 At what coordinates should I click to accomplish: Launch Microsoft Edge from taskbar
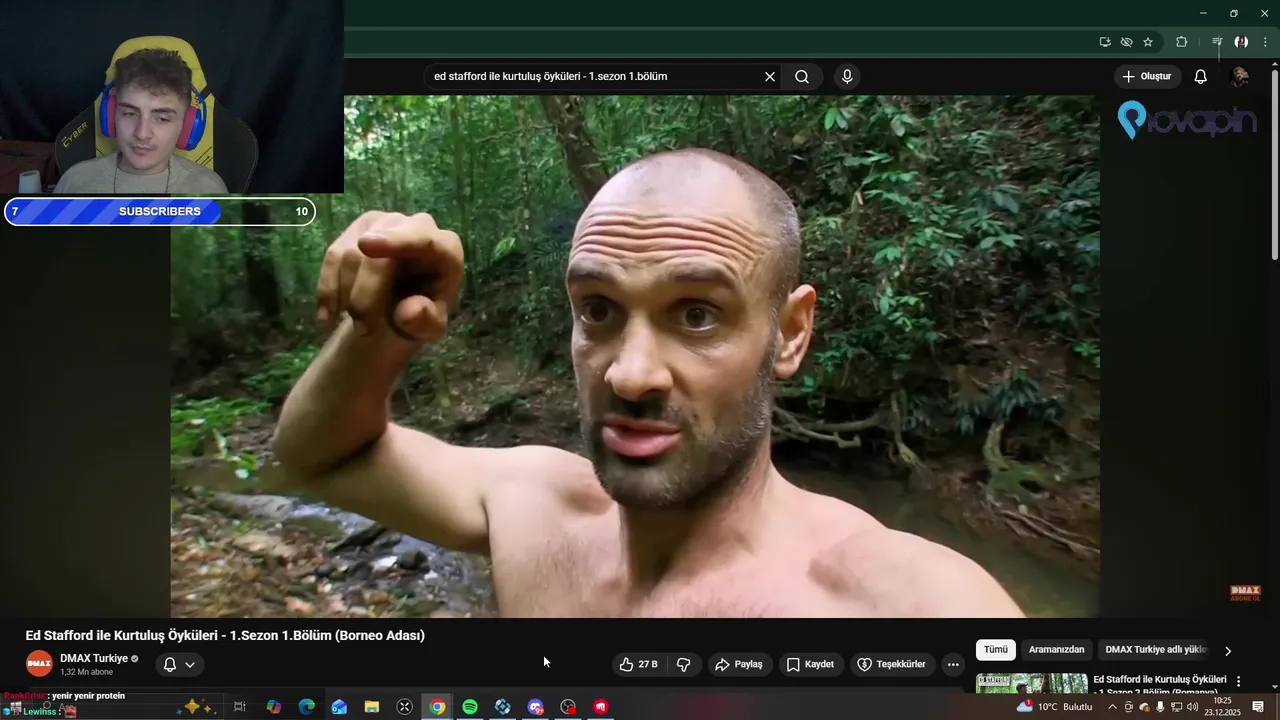(307, 707)
